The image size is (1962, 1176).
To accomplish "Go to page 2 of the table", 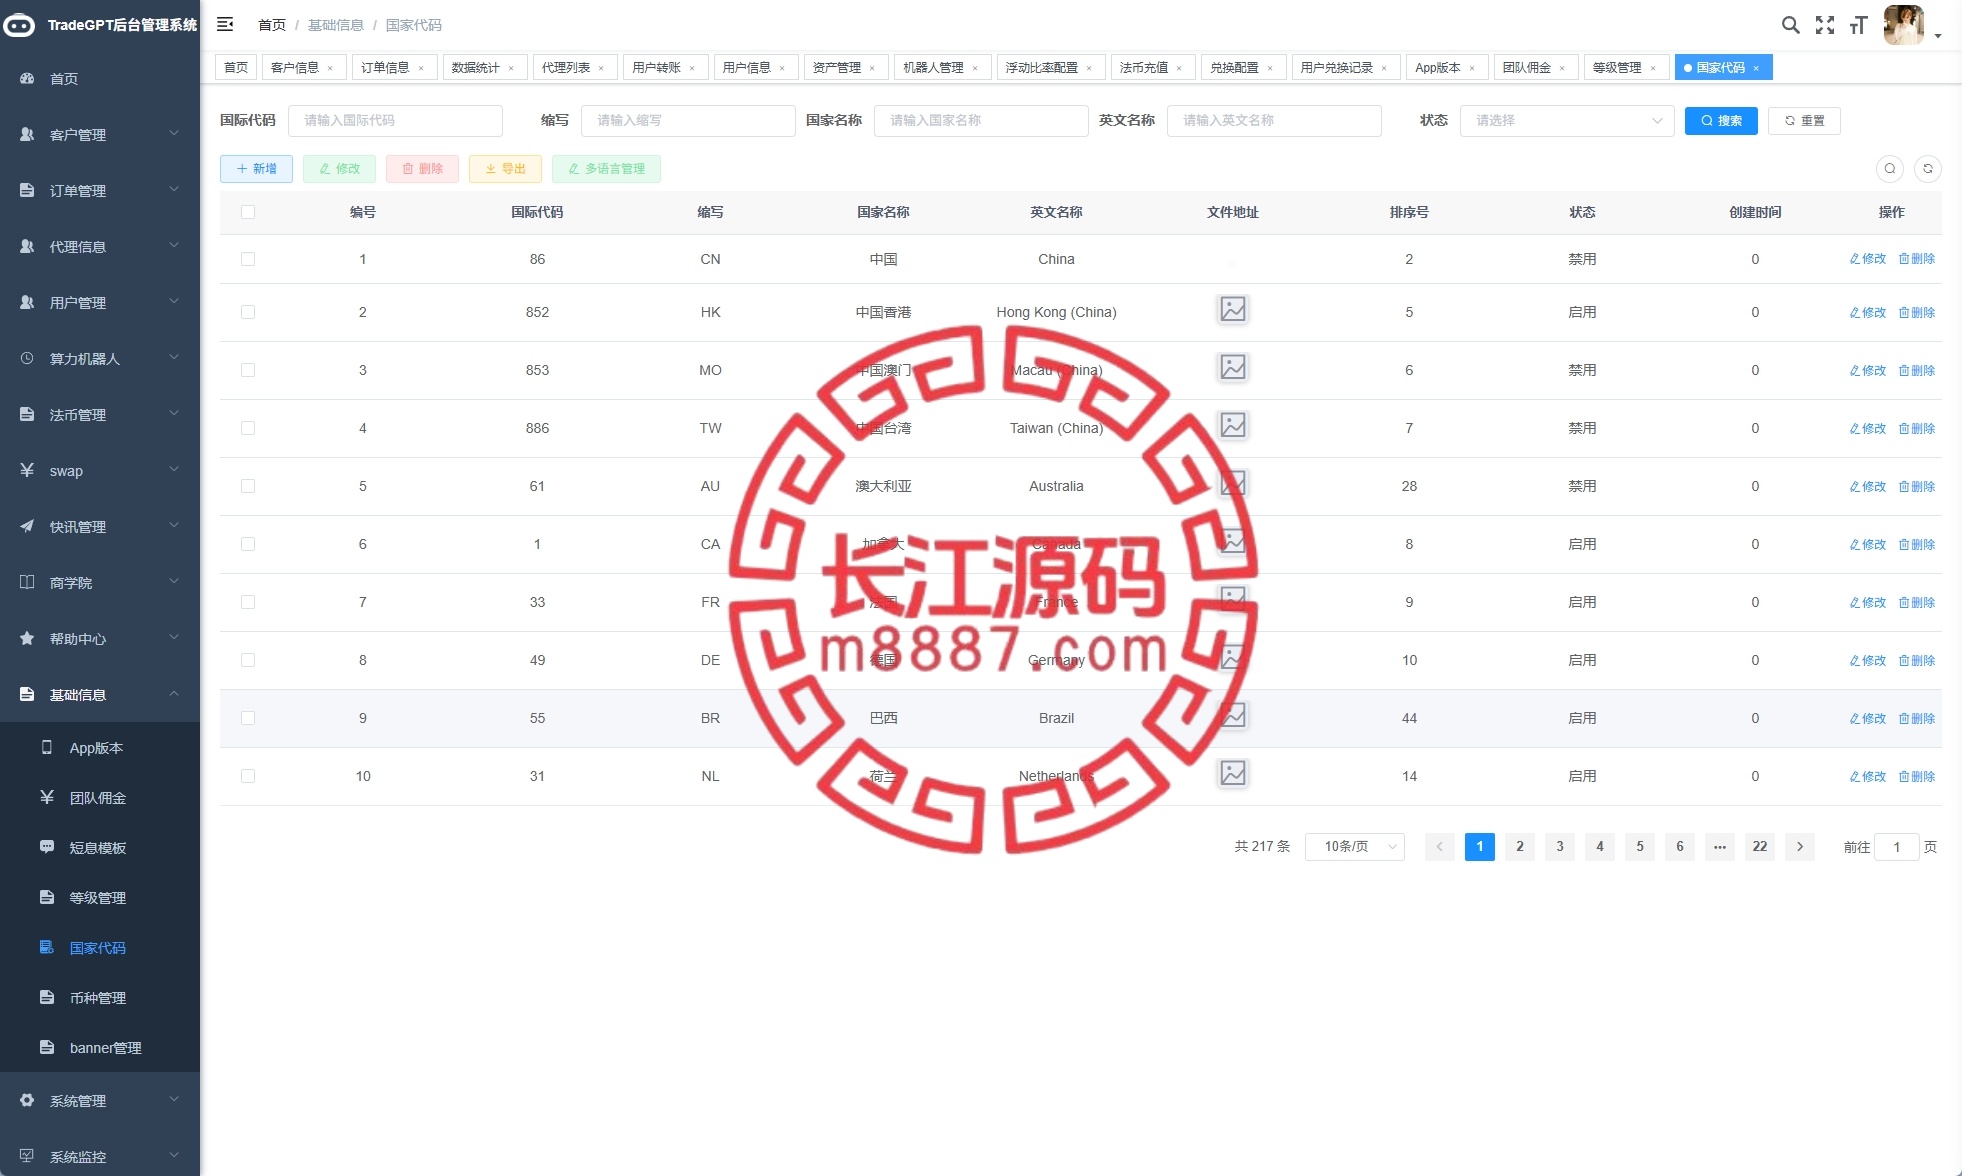I will click(x=1520, y=847).
